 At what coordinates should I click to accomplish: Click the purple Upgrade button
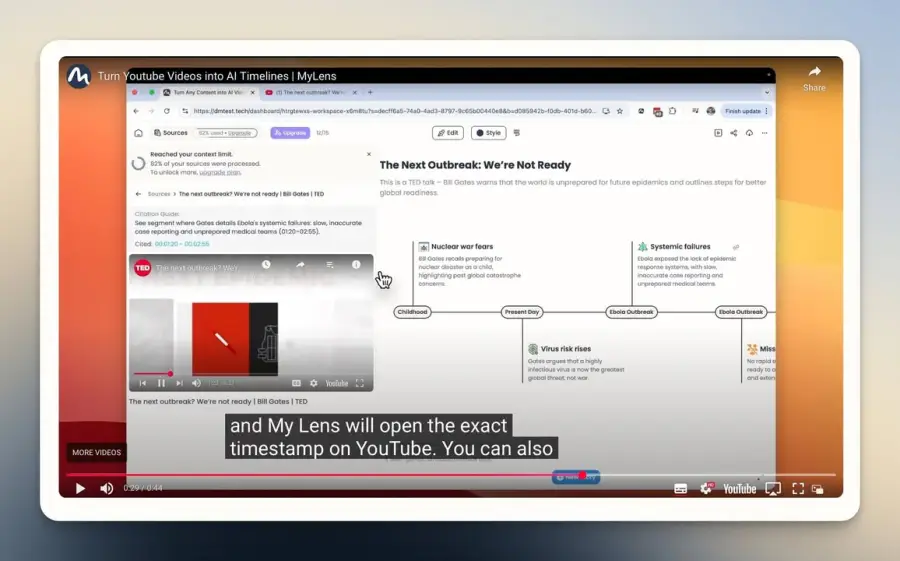290,133
